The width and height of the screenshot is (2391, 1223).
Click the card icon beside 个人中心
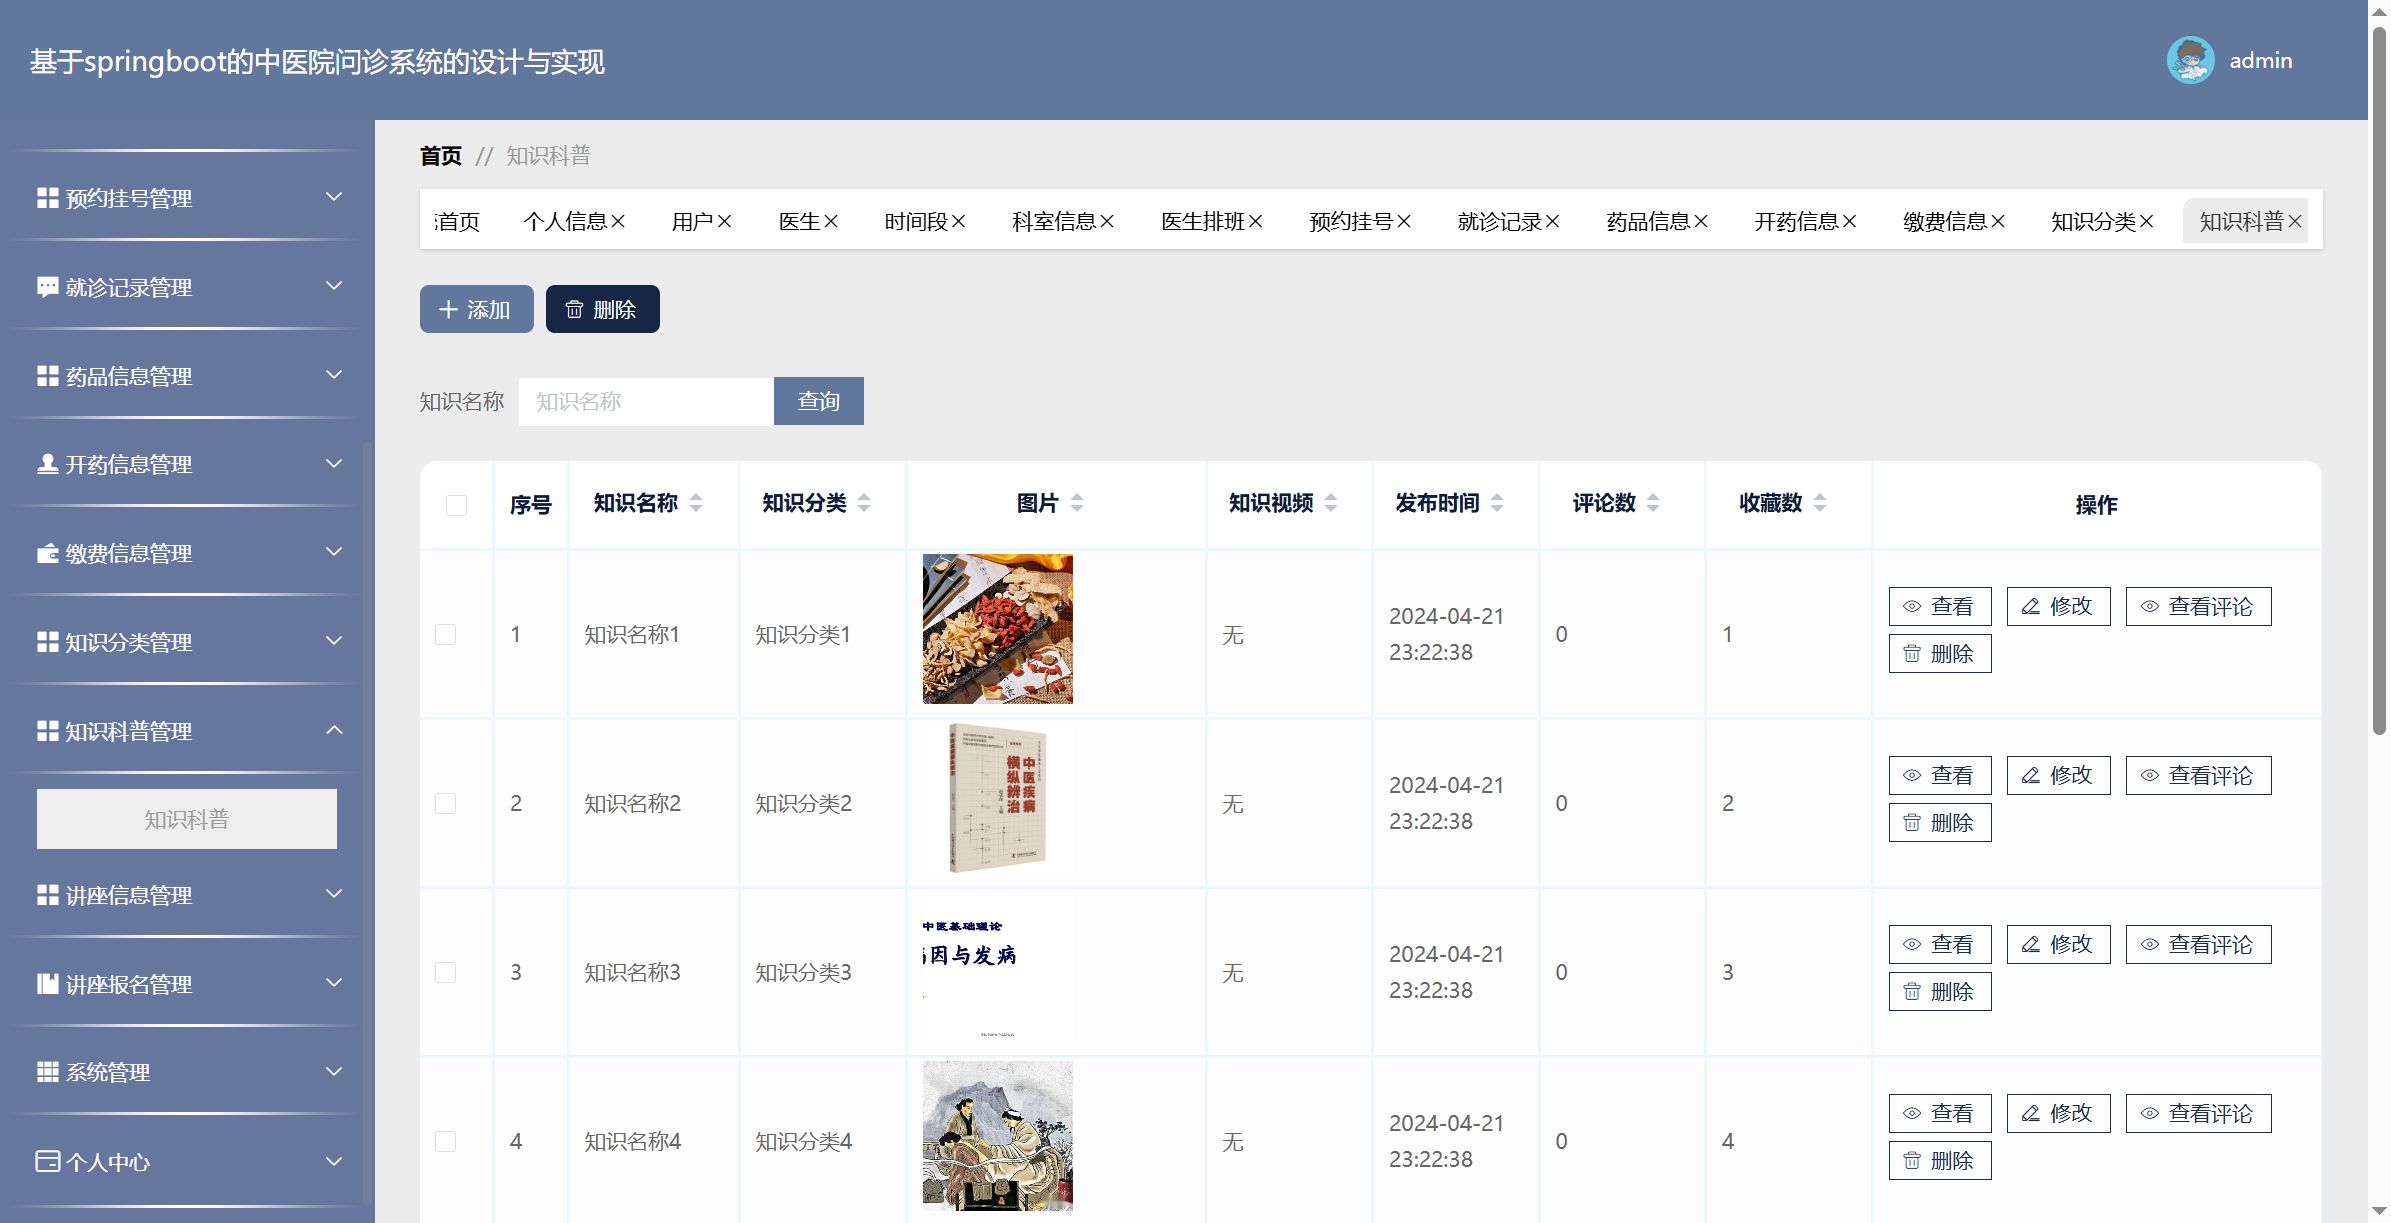click(x=47, y=1161)
